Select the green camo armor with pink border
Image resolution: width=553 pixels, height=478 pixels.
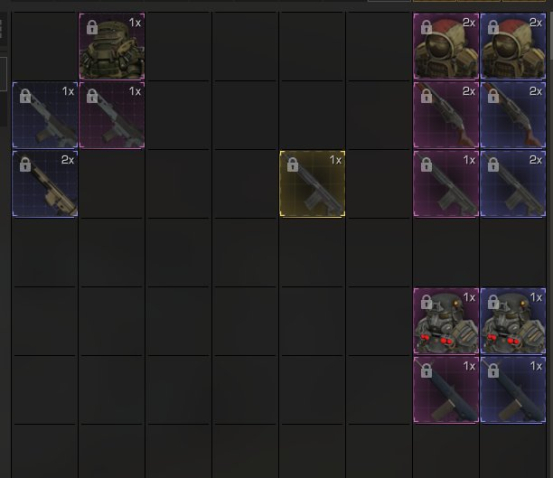(x=112, y=46)
